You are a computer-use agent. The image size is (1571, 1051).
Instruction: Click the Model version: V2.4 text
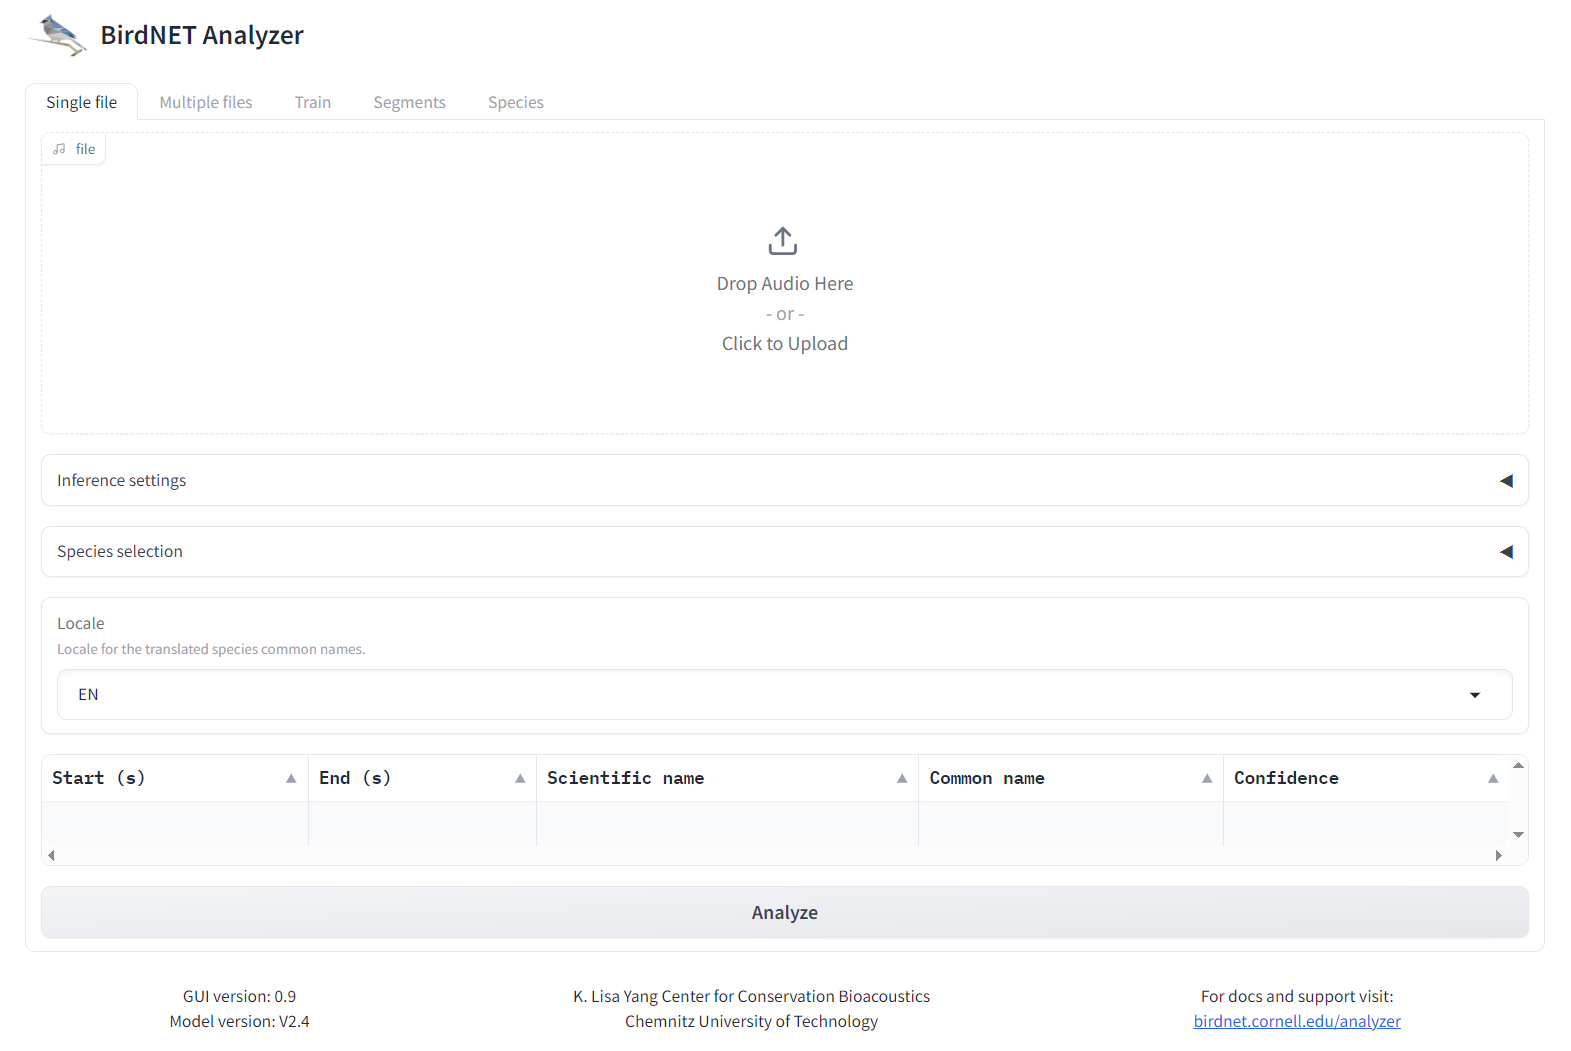pos(239,1021)
